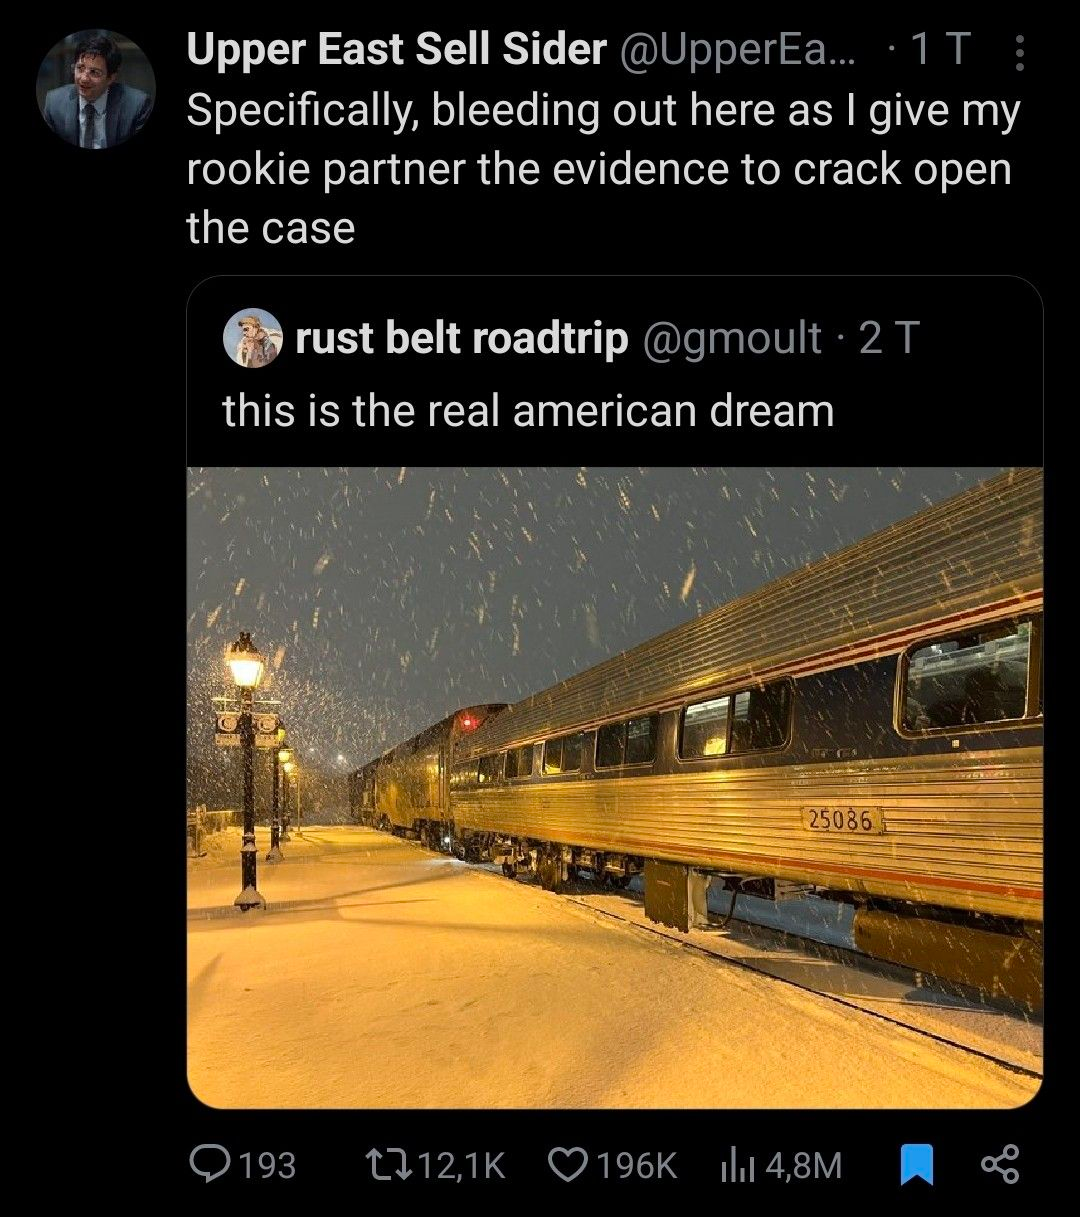
Task: Open Upper East Sell Sider's profile avatar
Action: click(x=96, y=89)
